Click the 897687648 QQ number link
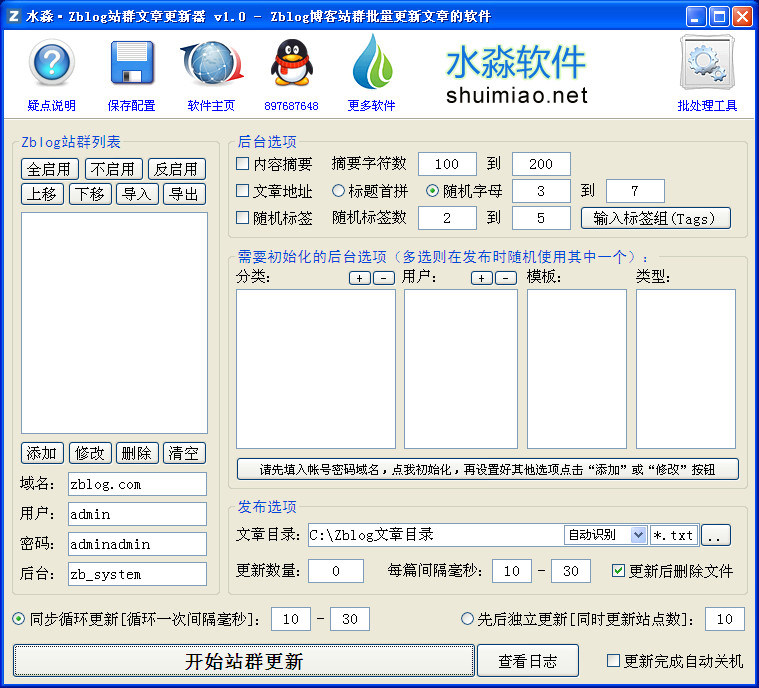This screenshot has height=688, width=759. [x=291, y=106]
